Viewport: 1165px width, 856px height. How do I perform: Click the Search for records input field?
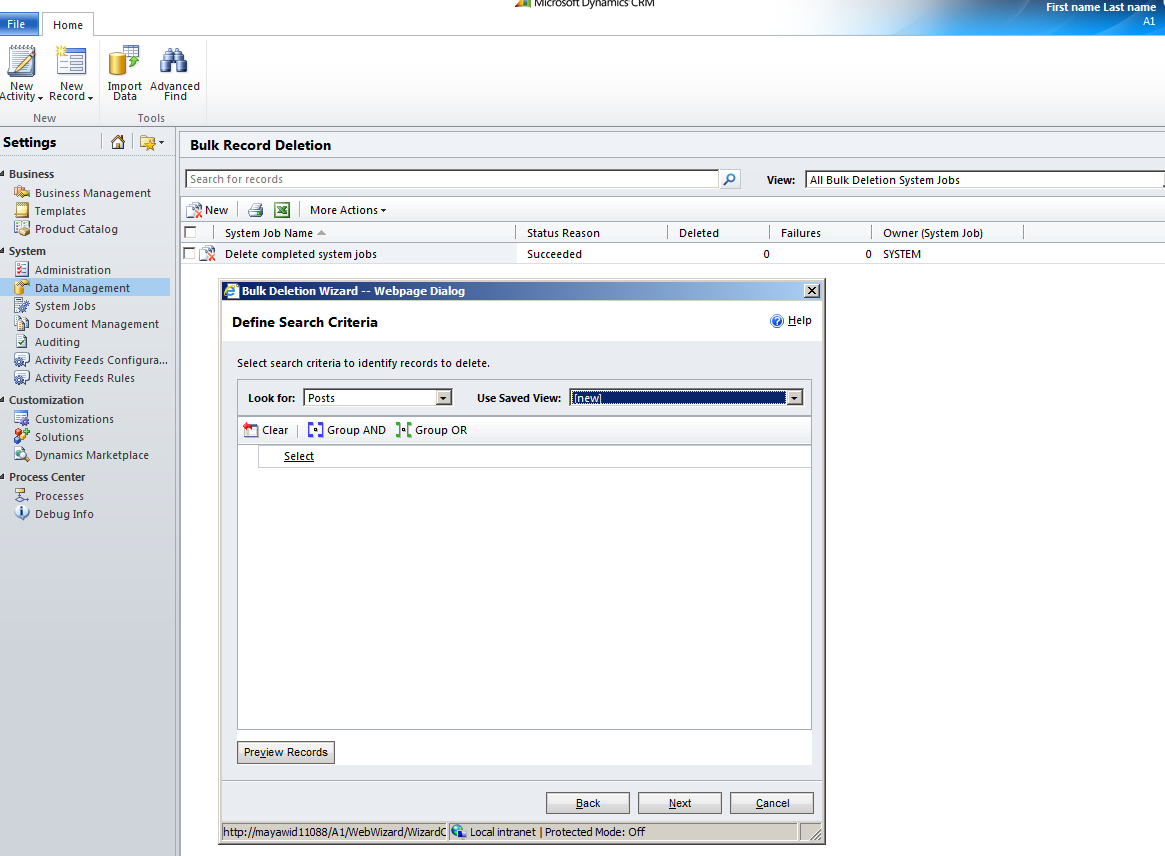[x=451, y=180]
